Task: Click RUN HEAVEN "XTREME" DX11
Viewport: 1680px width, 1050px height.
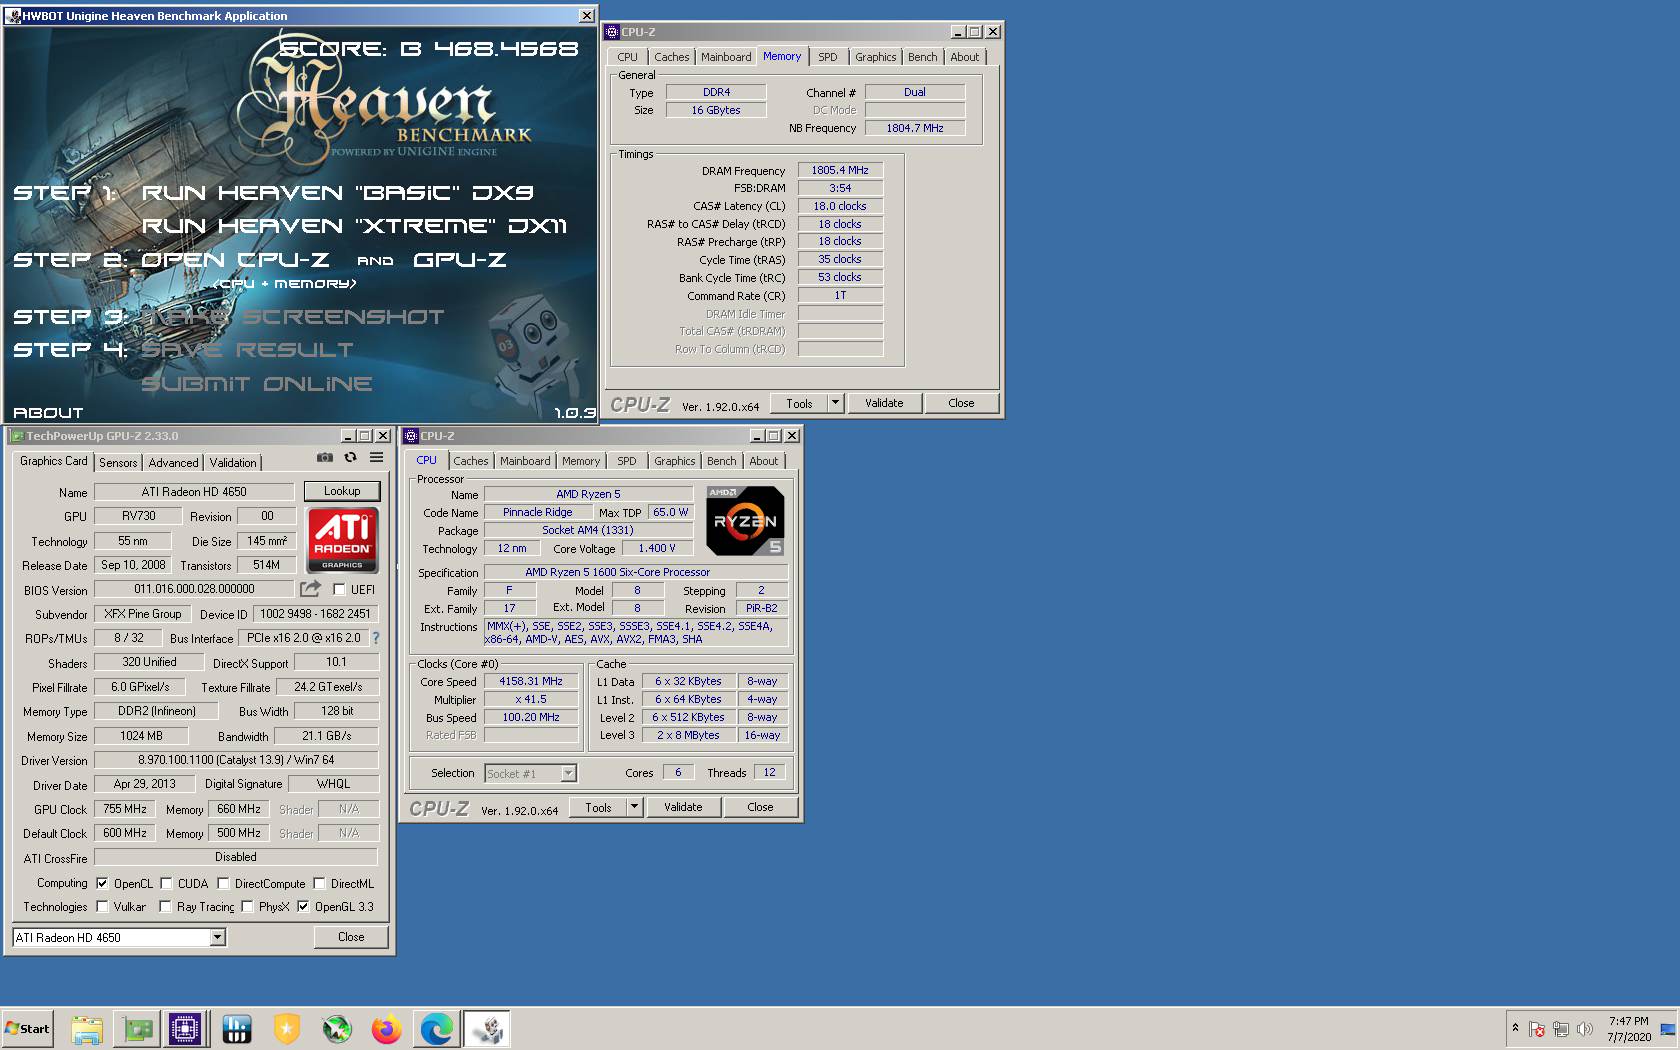Action: point(354,226)
